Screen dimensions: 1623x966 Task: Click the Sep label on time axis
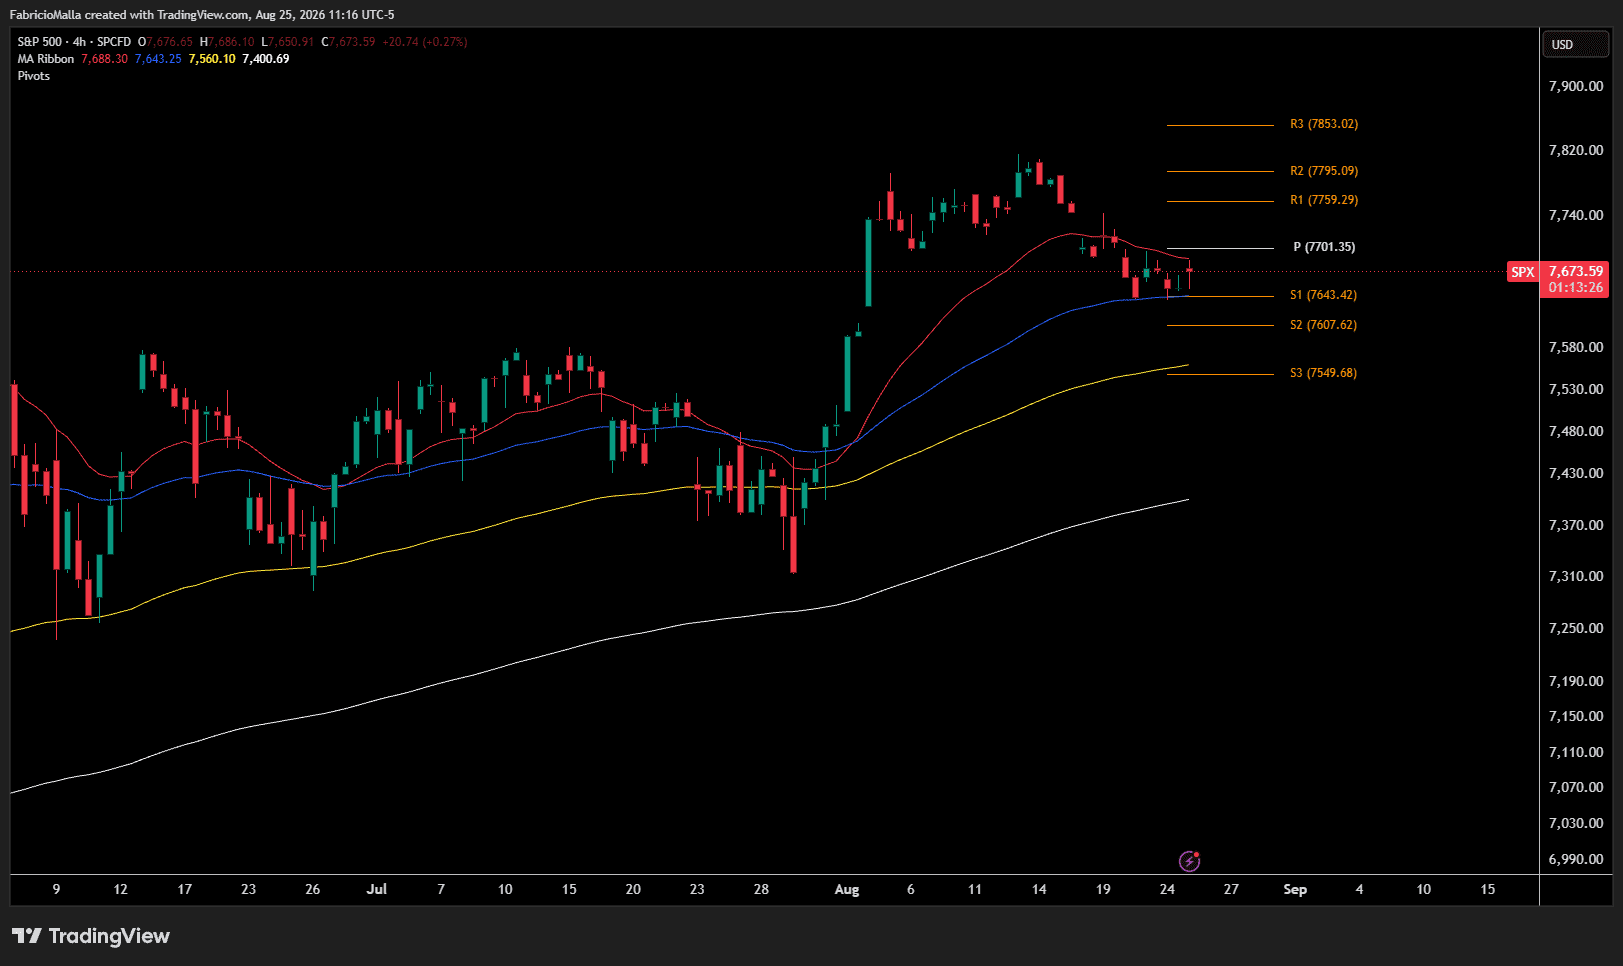tap(1295, 889)
